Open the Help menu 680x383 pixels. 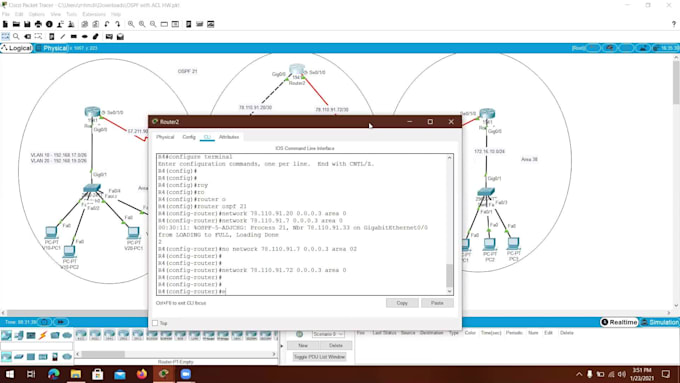(116, 14)
